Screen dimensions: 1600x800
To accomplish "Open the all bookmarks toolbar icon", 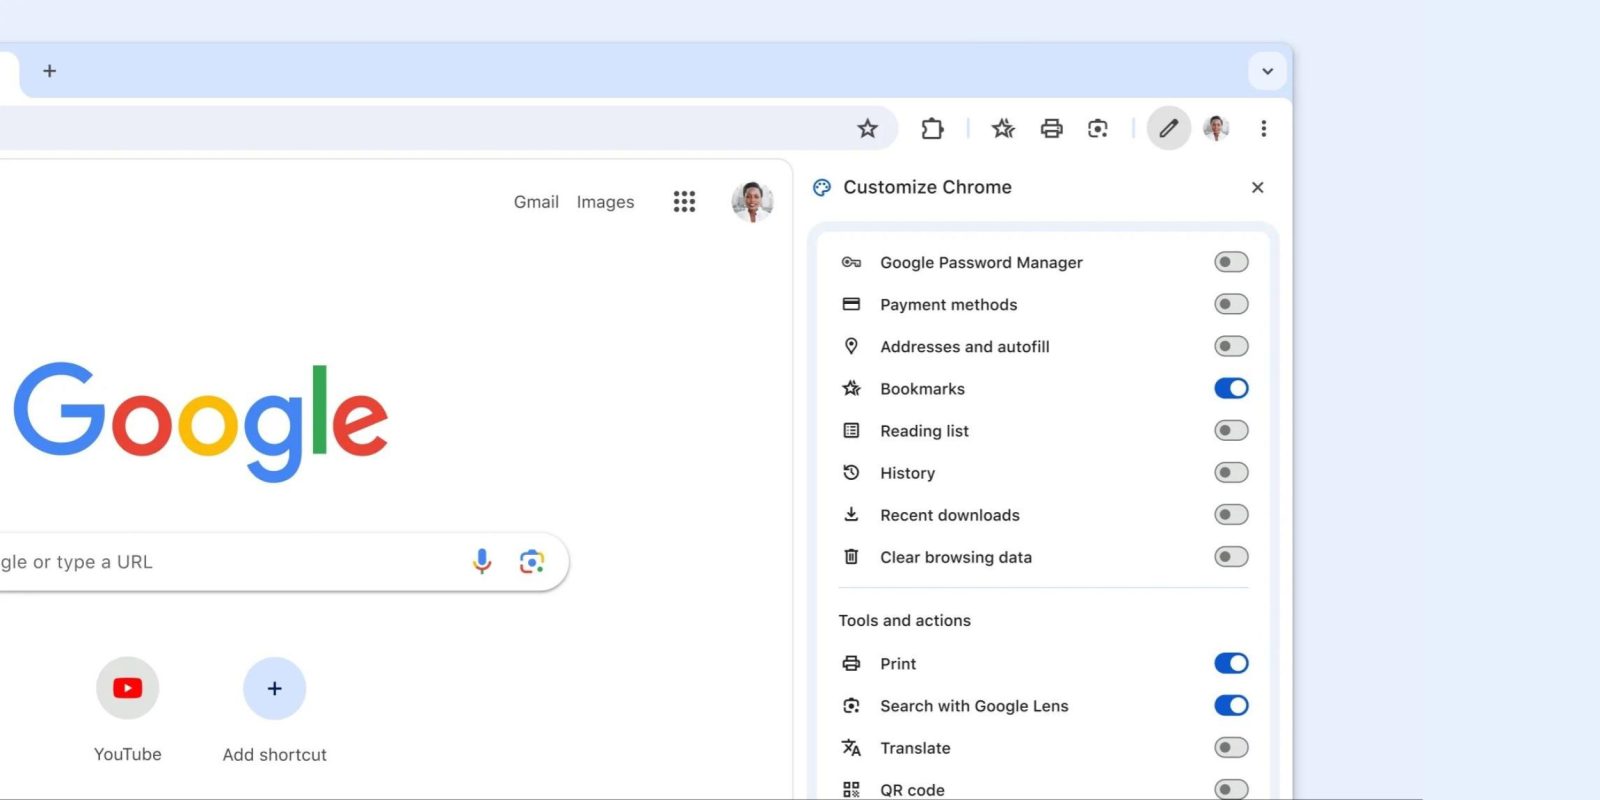I will [x=1003, y=128].
